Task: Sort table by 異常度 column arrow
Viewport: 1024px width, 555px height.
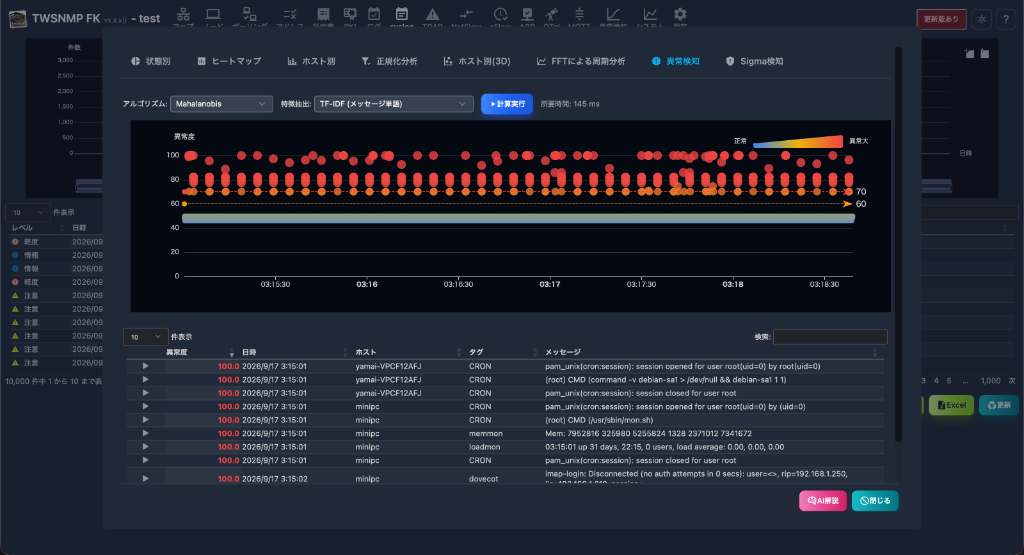Action: (231, 353)
